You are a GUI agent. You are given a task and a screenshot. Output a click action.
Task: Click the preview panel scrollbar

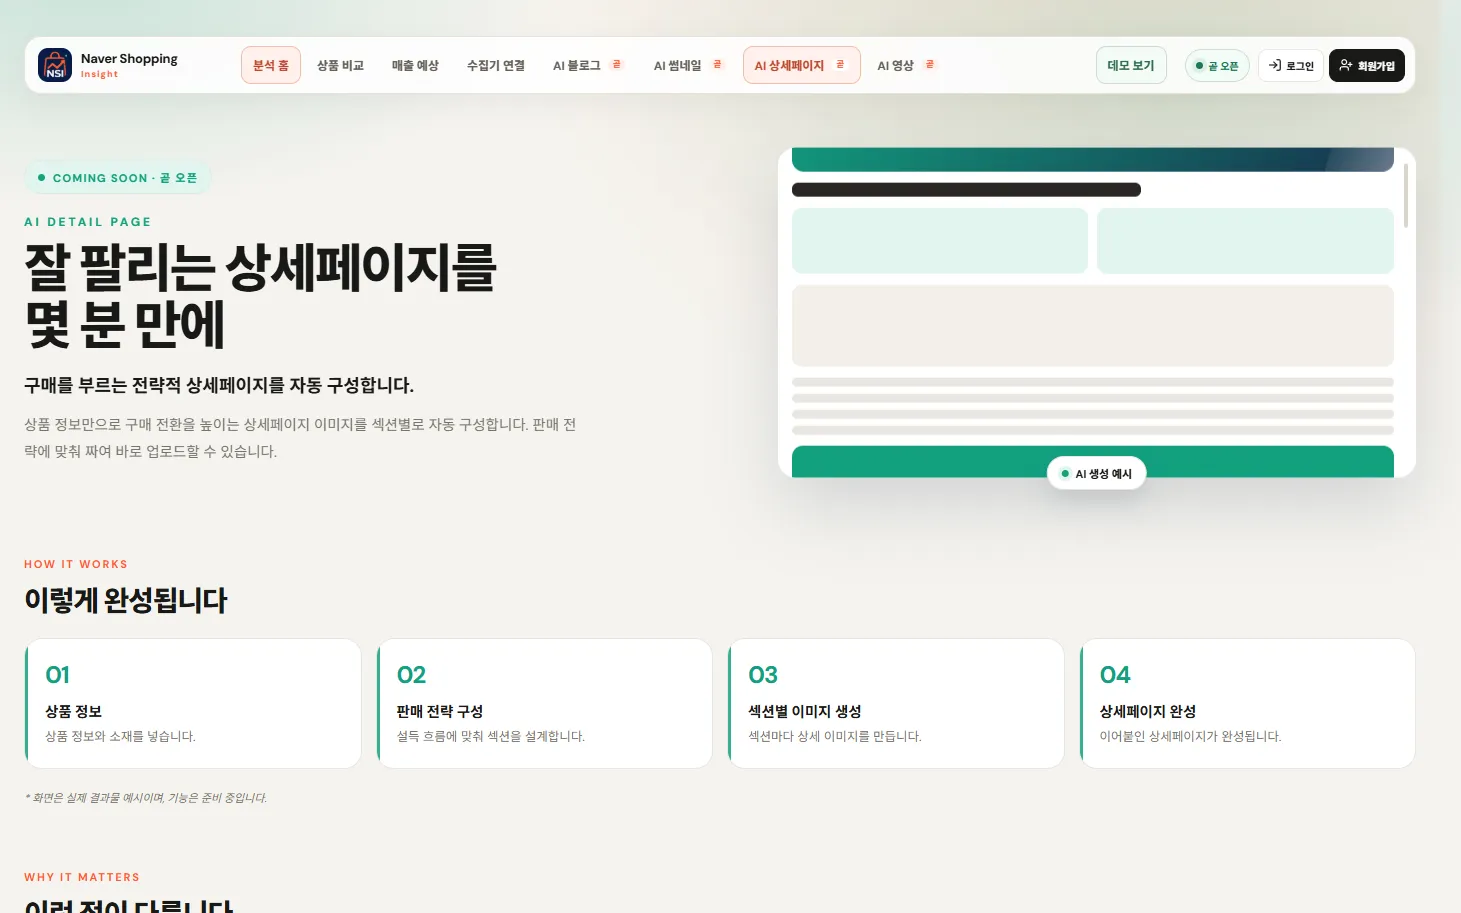coord(1406,196)
